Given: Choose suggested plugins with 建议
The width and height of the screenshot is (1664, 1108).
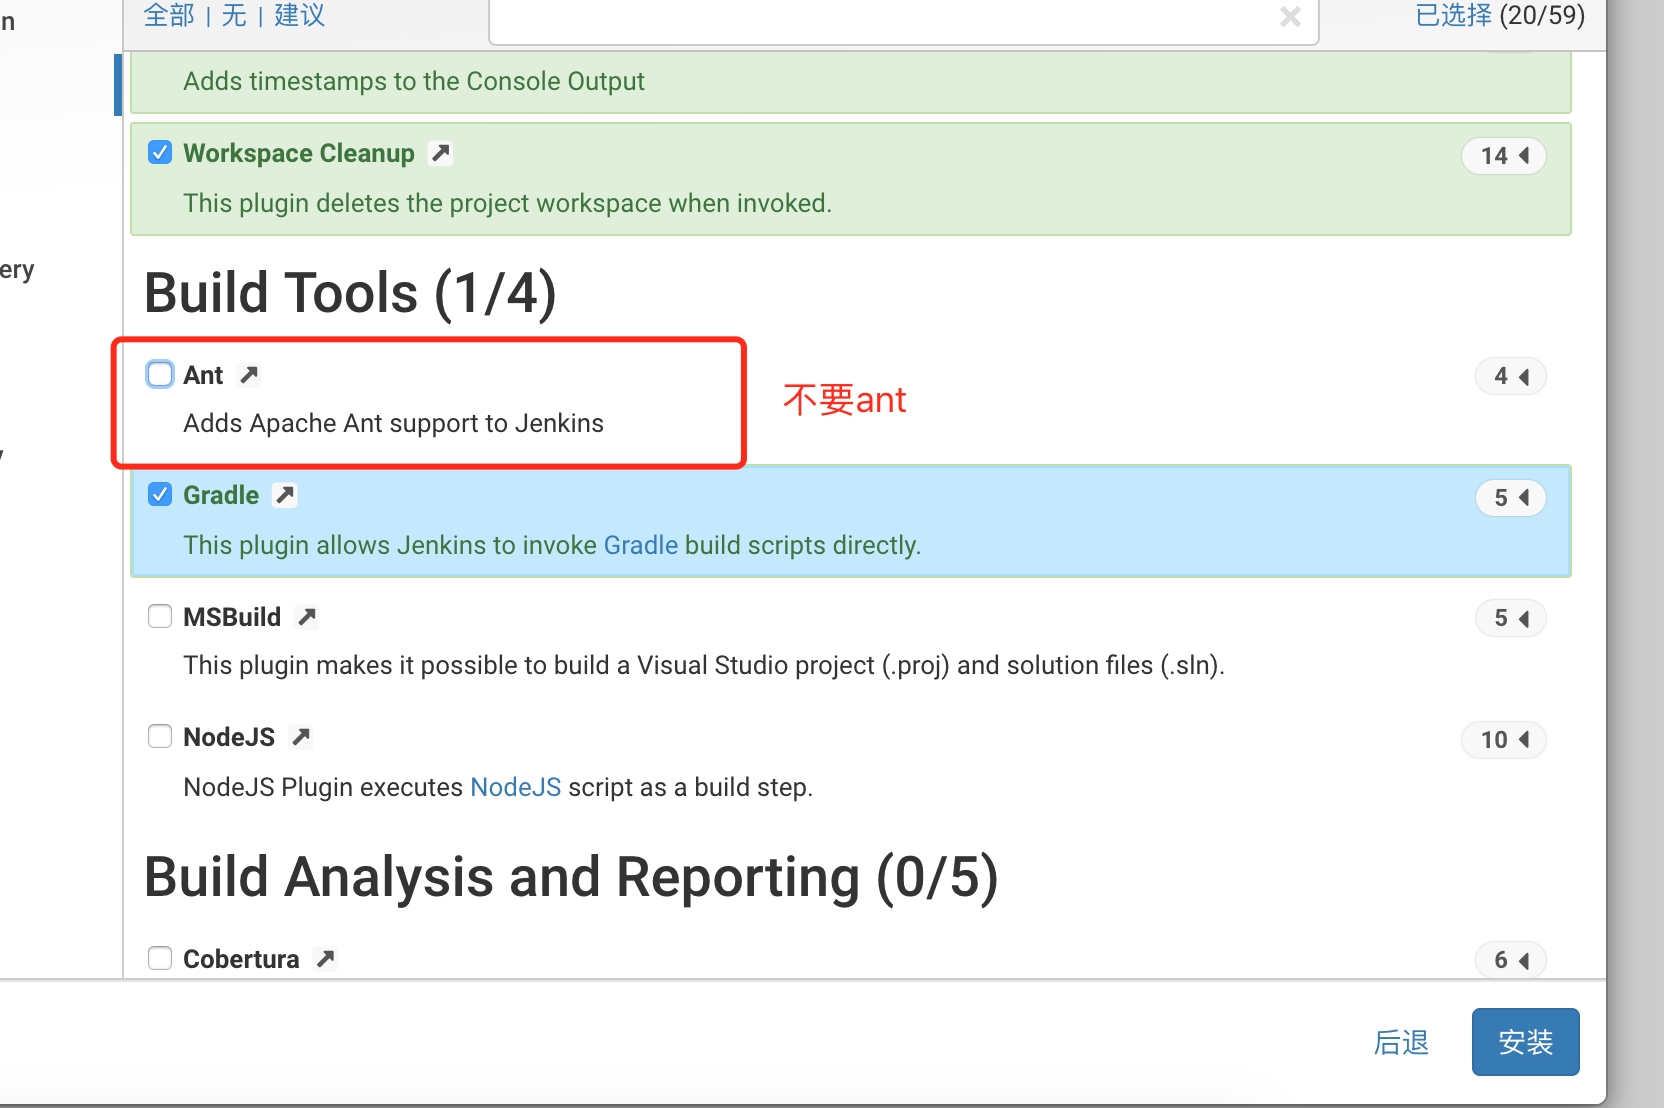Looking at the screenshot, I should click(x=299, y=15).
